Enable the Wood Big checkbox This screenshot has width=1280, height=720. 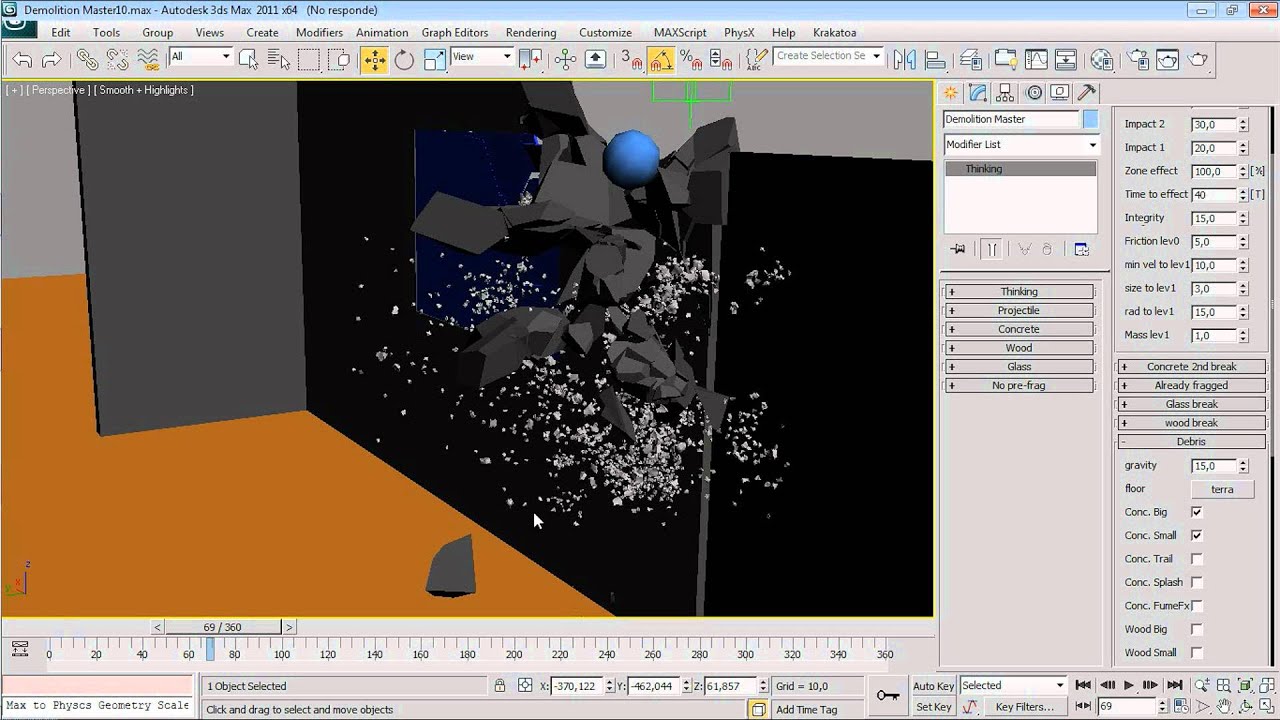point(1196,629)
